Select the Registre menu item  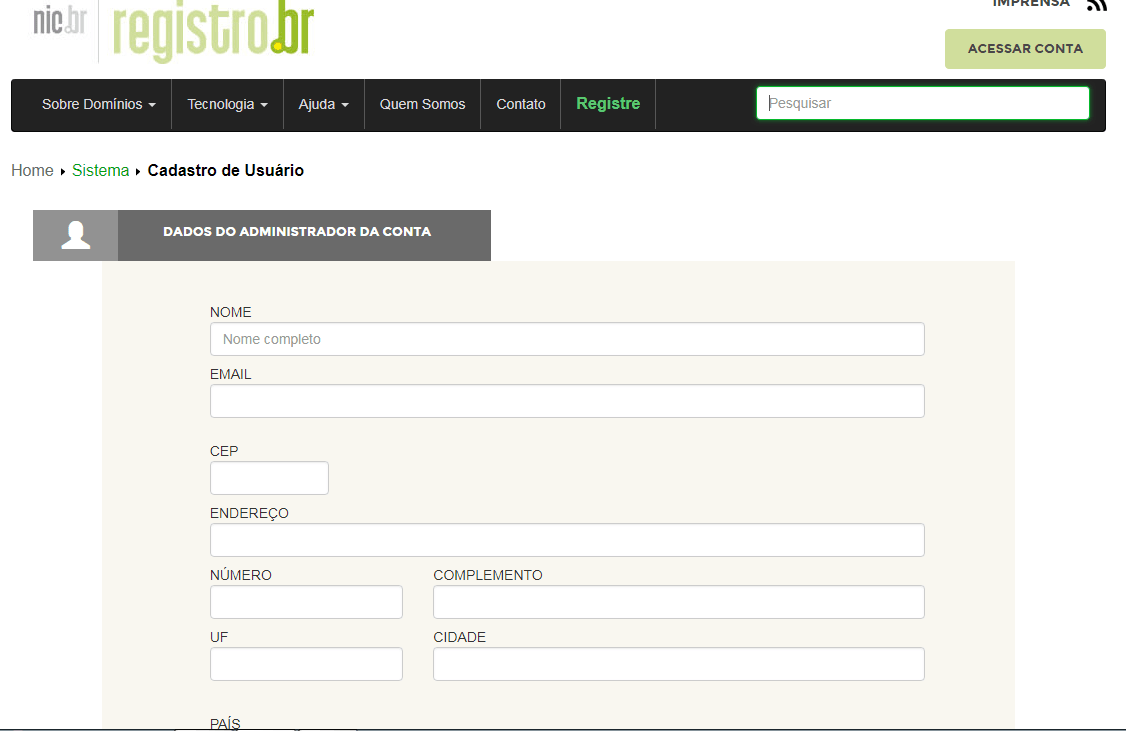pos(608,104)
